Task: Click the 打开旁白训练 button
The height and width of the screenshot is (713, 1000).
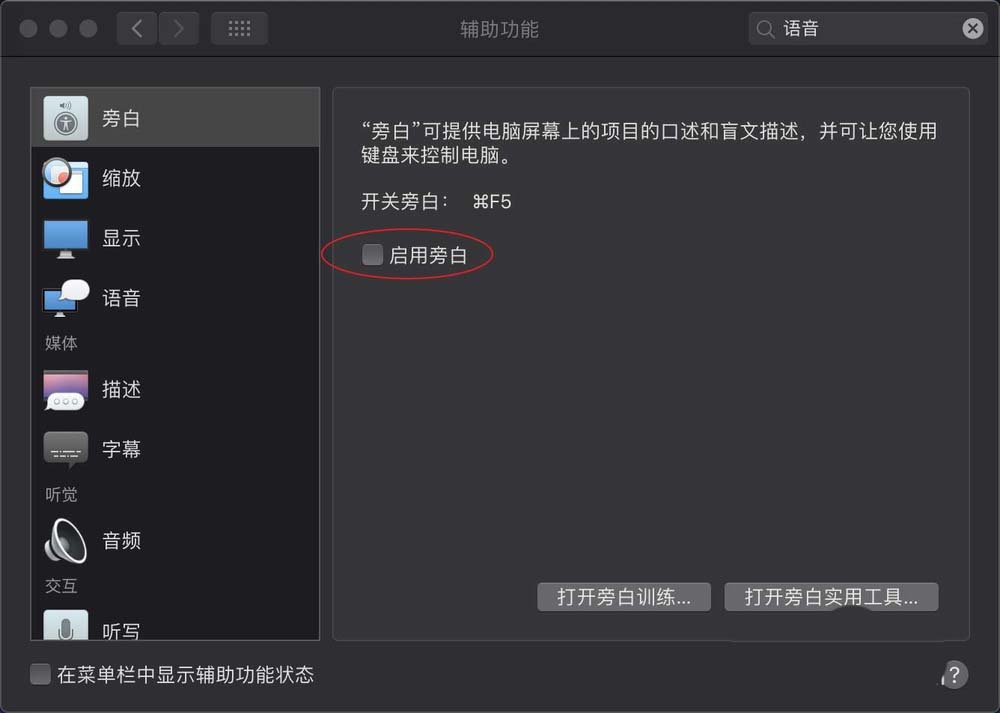Action: coord(624,597)
